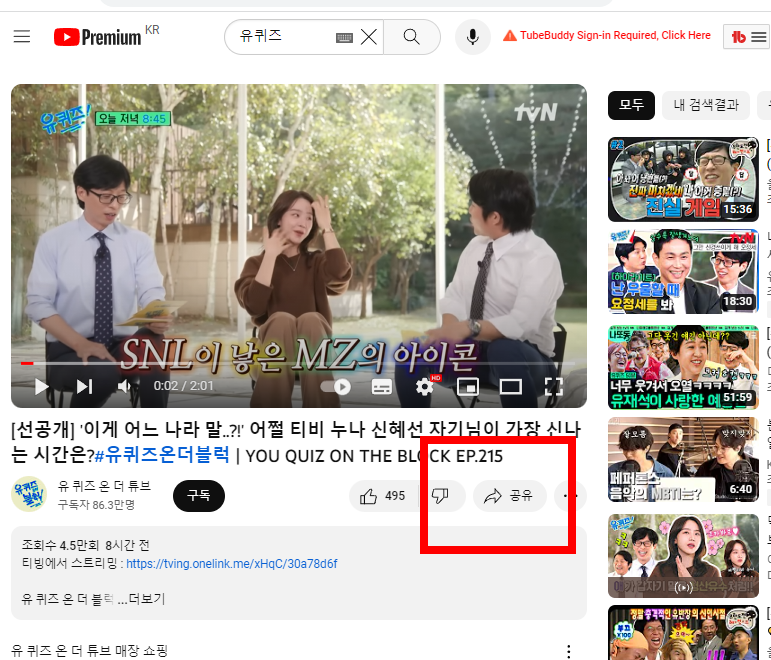Open the on-screen keyboard icon in search box
The image size is (771, 660).
pos(344,37)
